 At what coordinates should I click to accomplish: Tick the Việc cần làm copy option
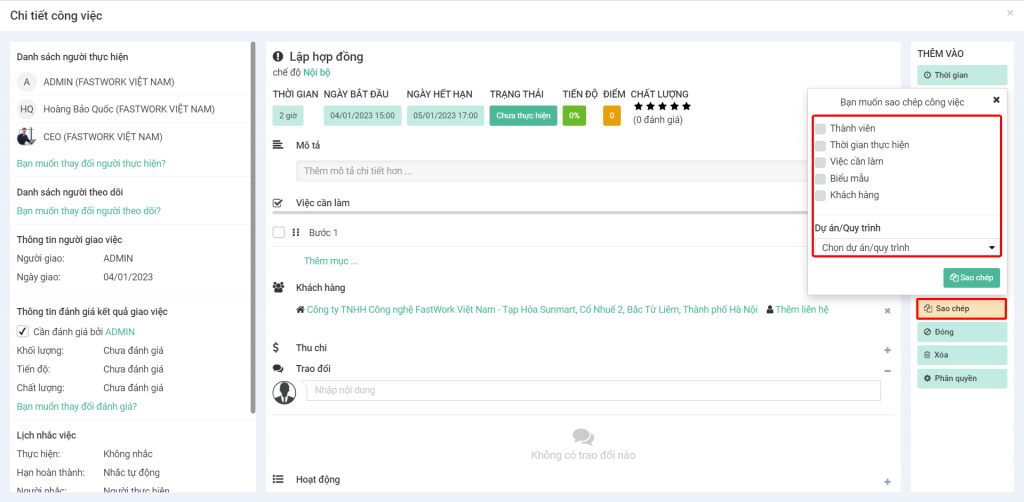[820, 162]
